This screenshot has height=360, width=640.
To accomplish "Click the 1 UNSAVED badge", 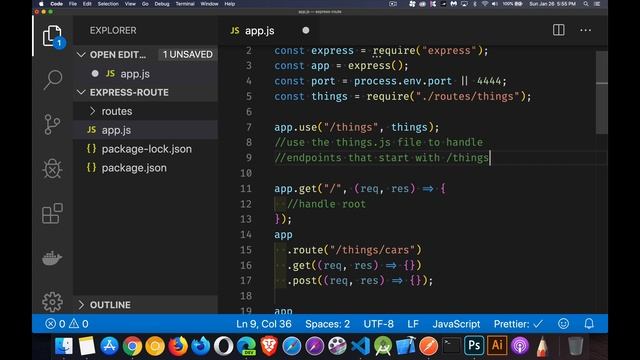I will [187, 54].
